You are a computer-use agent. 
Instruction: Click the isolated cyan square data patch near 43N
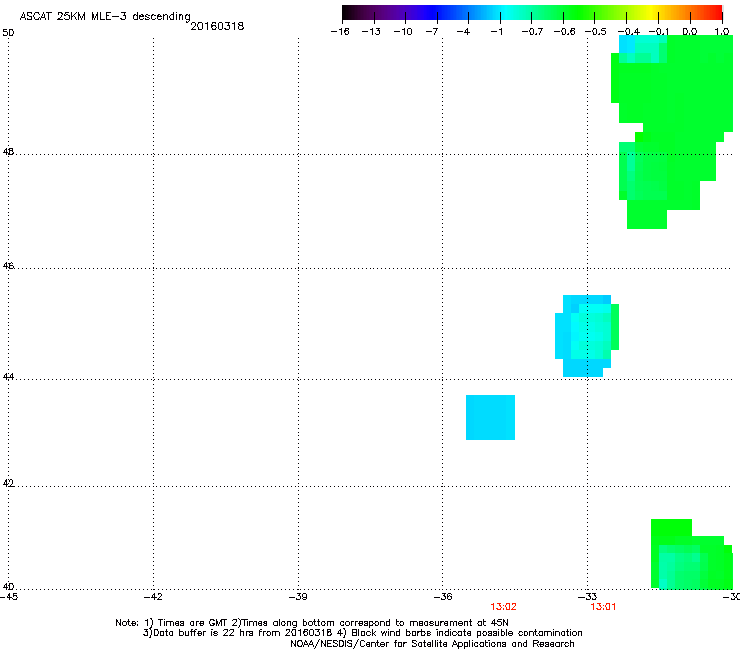490,417
